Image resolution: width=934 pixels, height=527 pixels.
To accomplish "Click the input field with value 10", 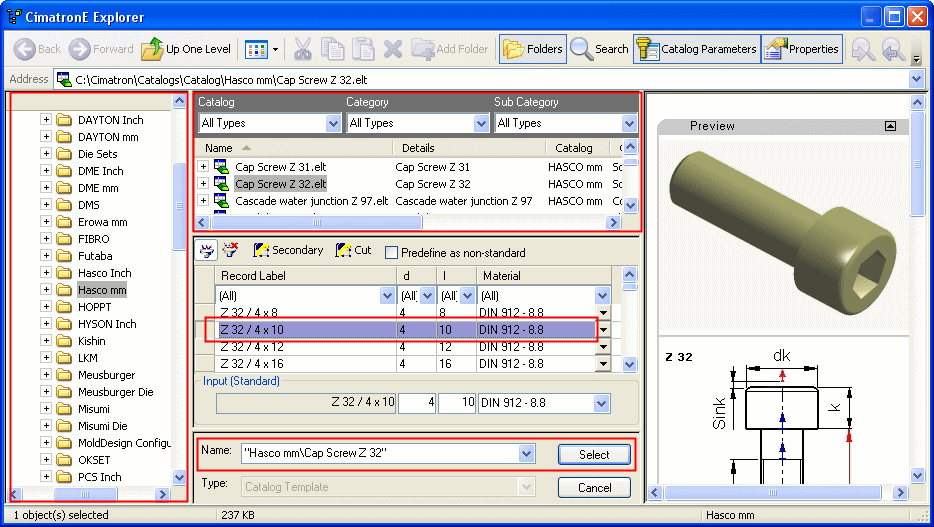I will pos(457,403).
